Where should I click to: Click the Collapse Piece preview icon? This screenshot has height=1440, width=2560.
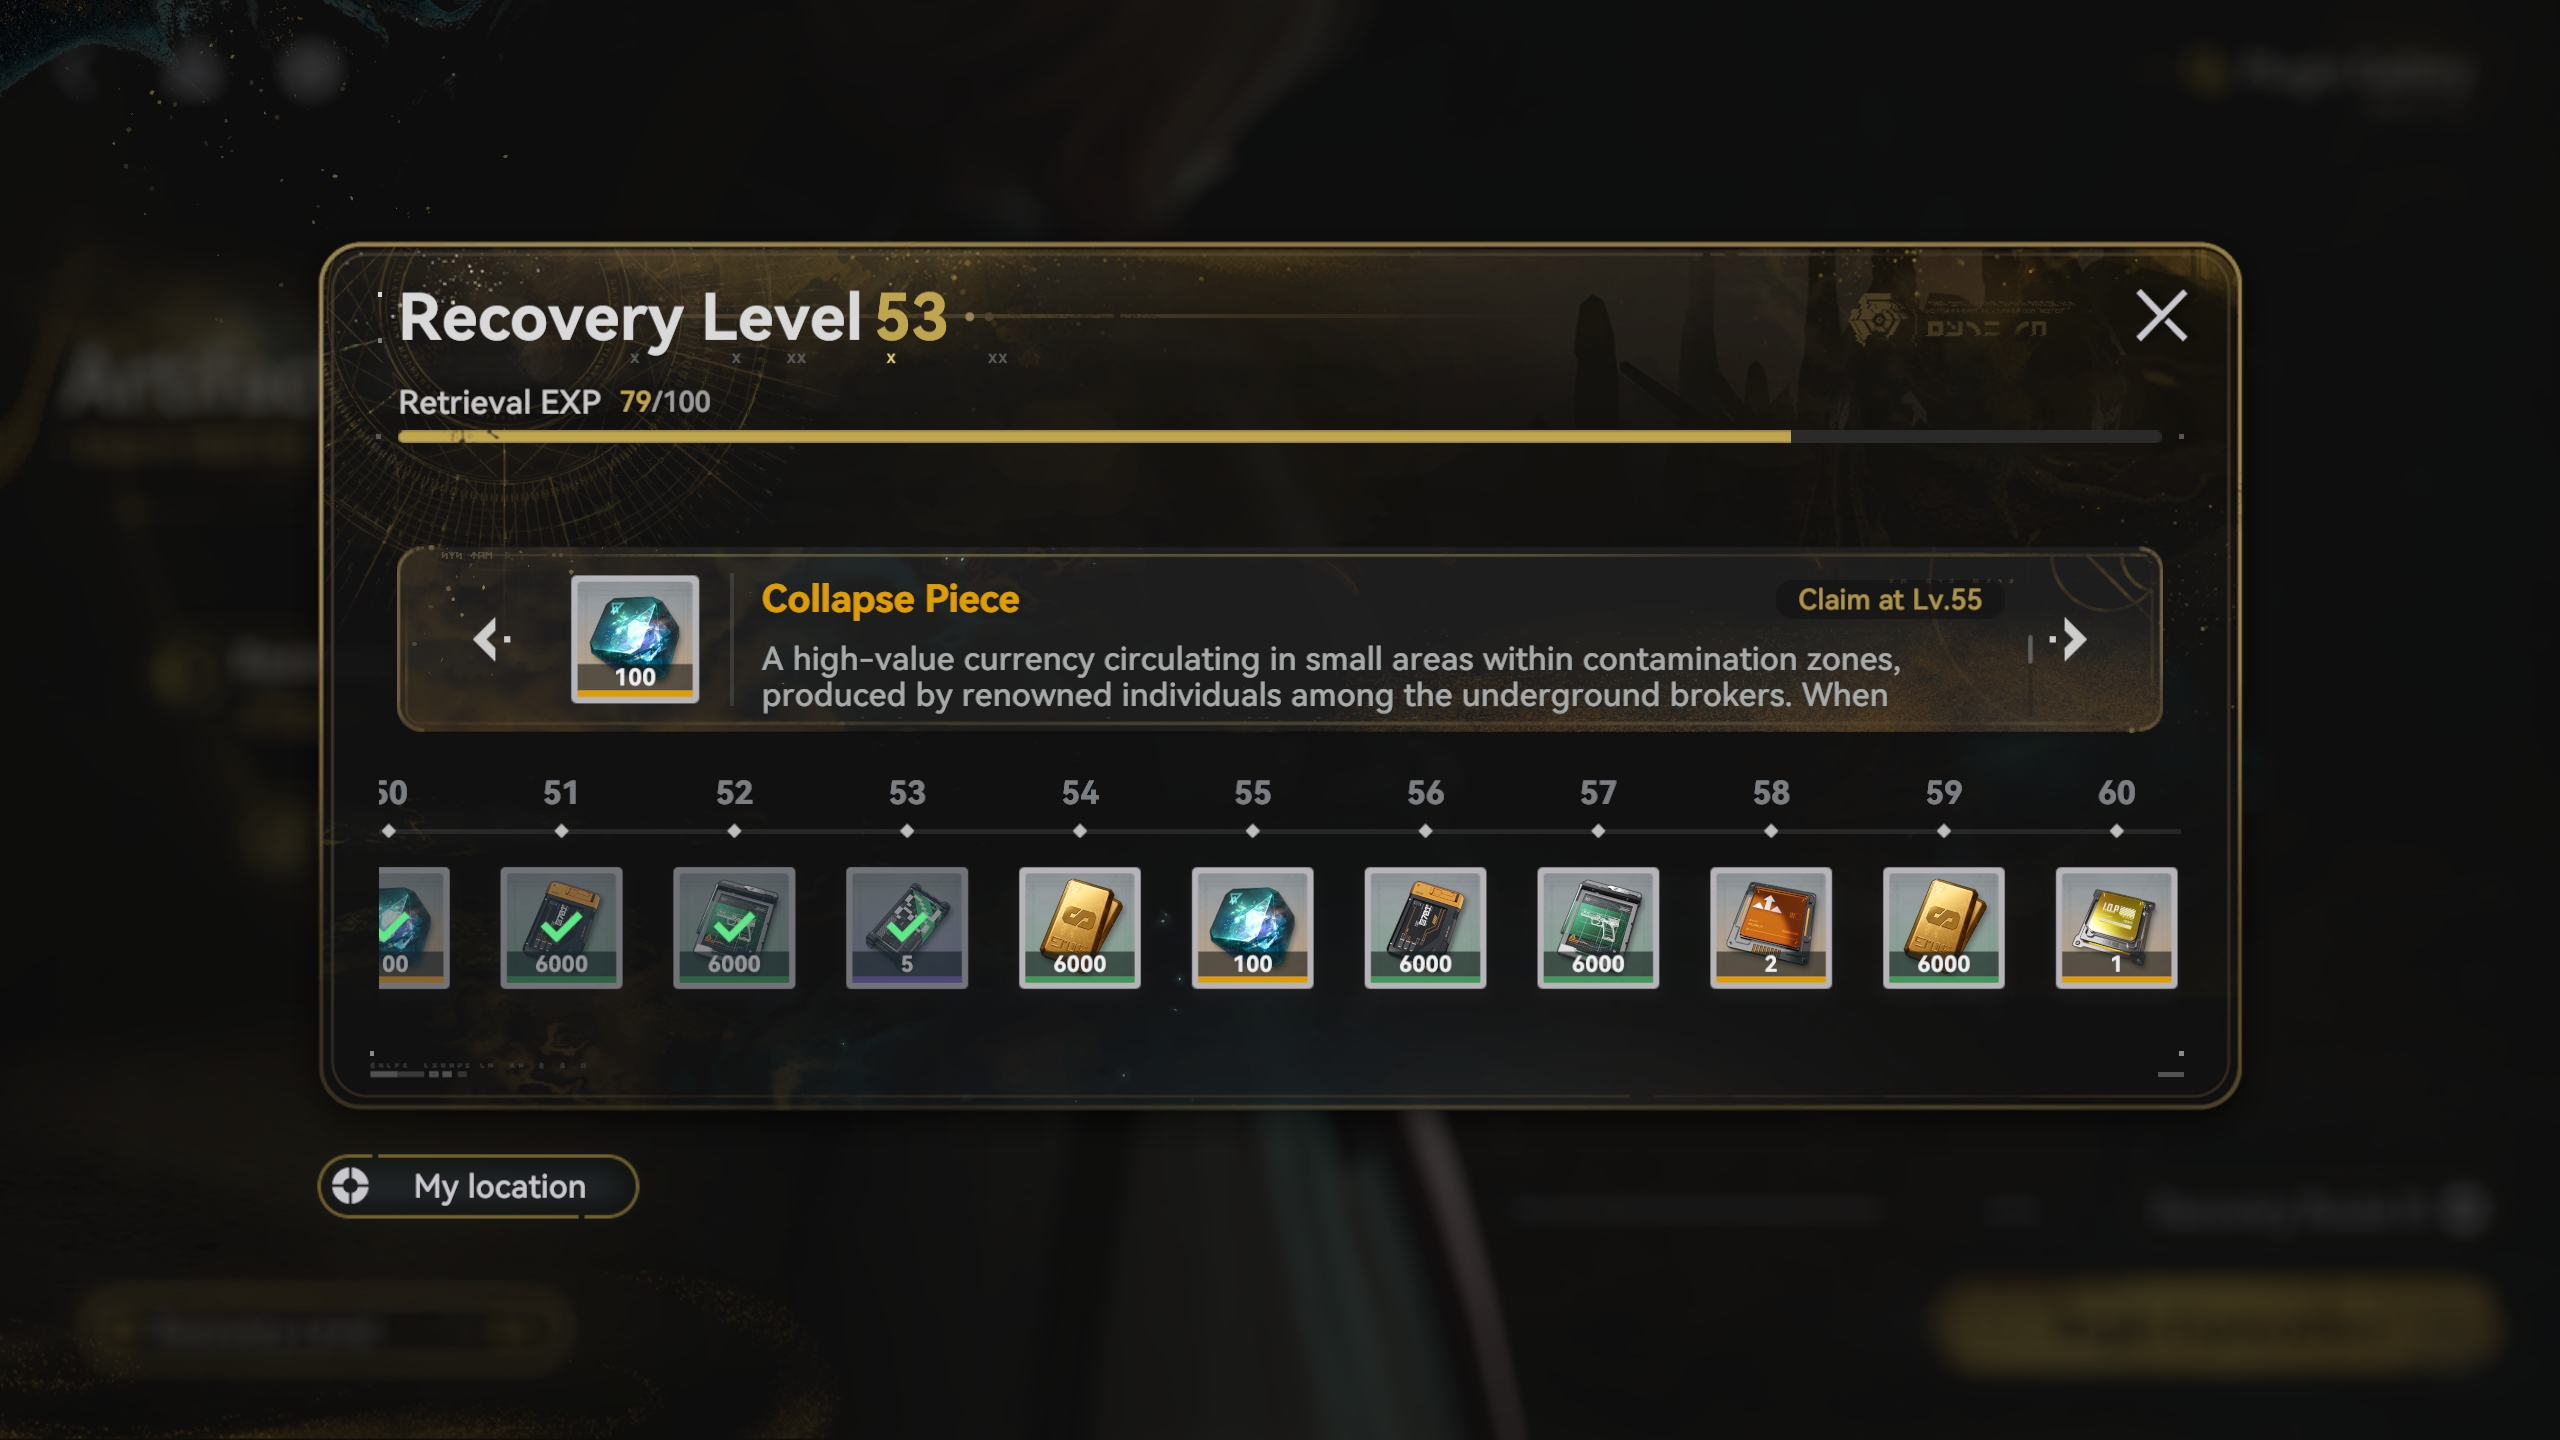tap(635, 639)
